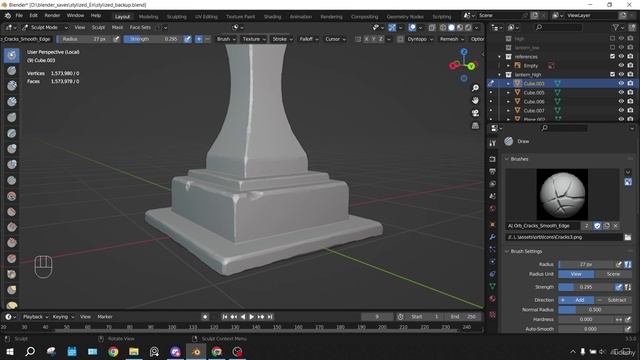Viewport: 640px width, 360px height.
Task: Open File Explorer in the taskbar
Action: 134,352
